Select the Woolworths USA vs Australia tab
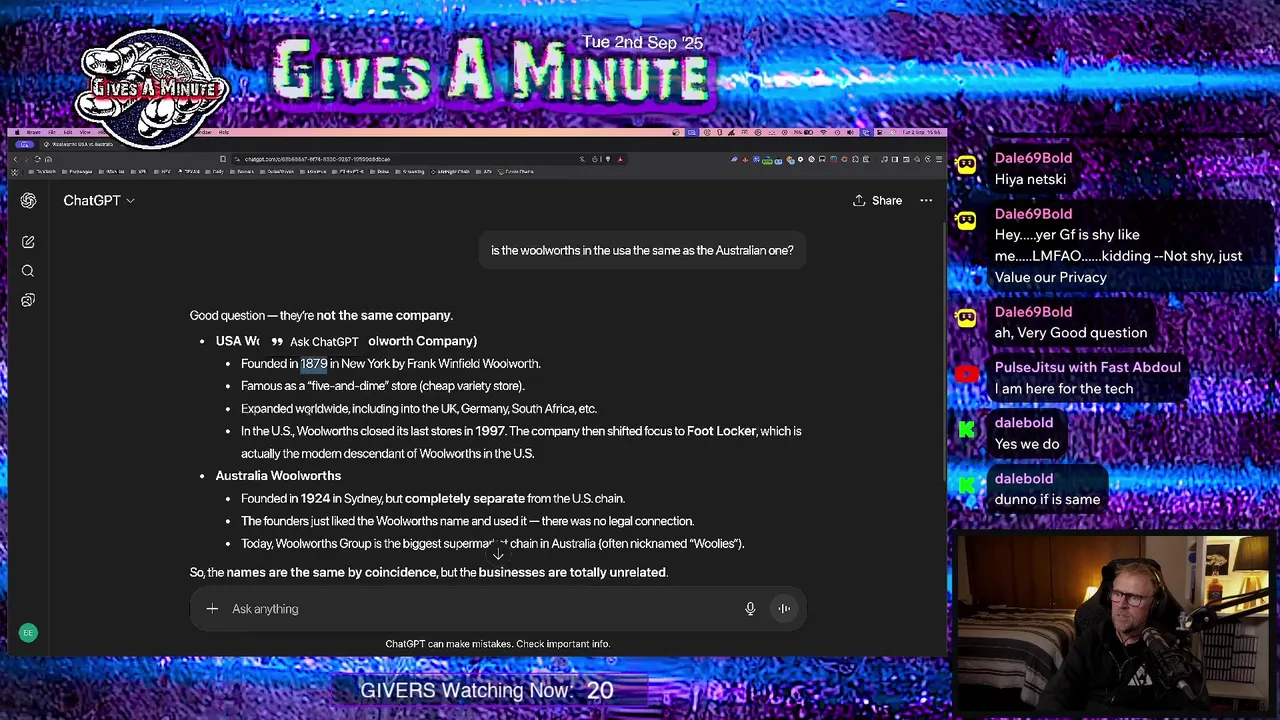 [82, 144]
